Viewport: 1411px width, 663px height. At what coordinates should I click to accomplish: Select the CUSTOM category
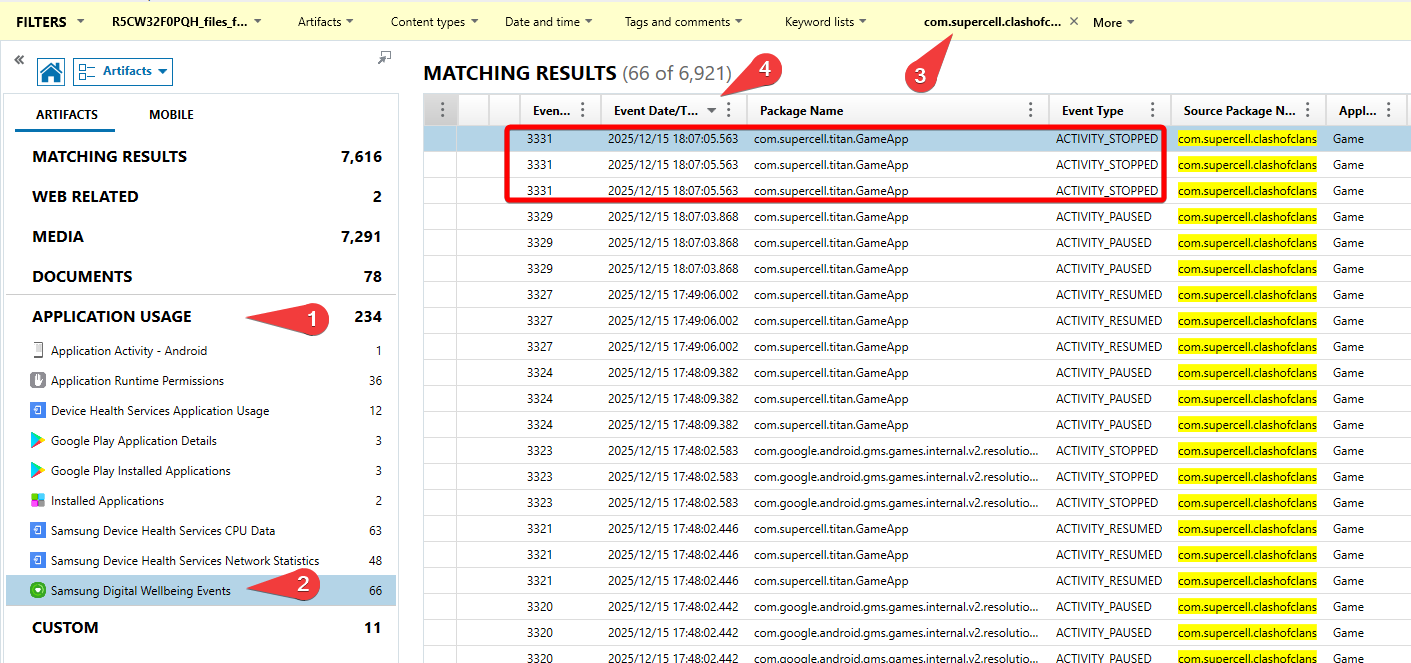pos(206,627)
